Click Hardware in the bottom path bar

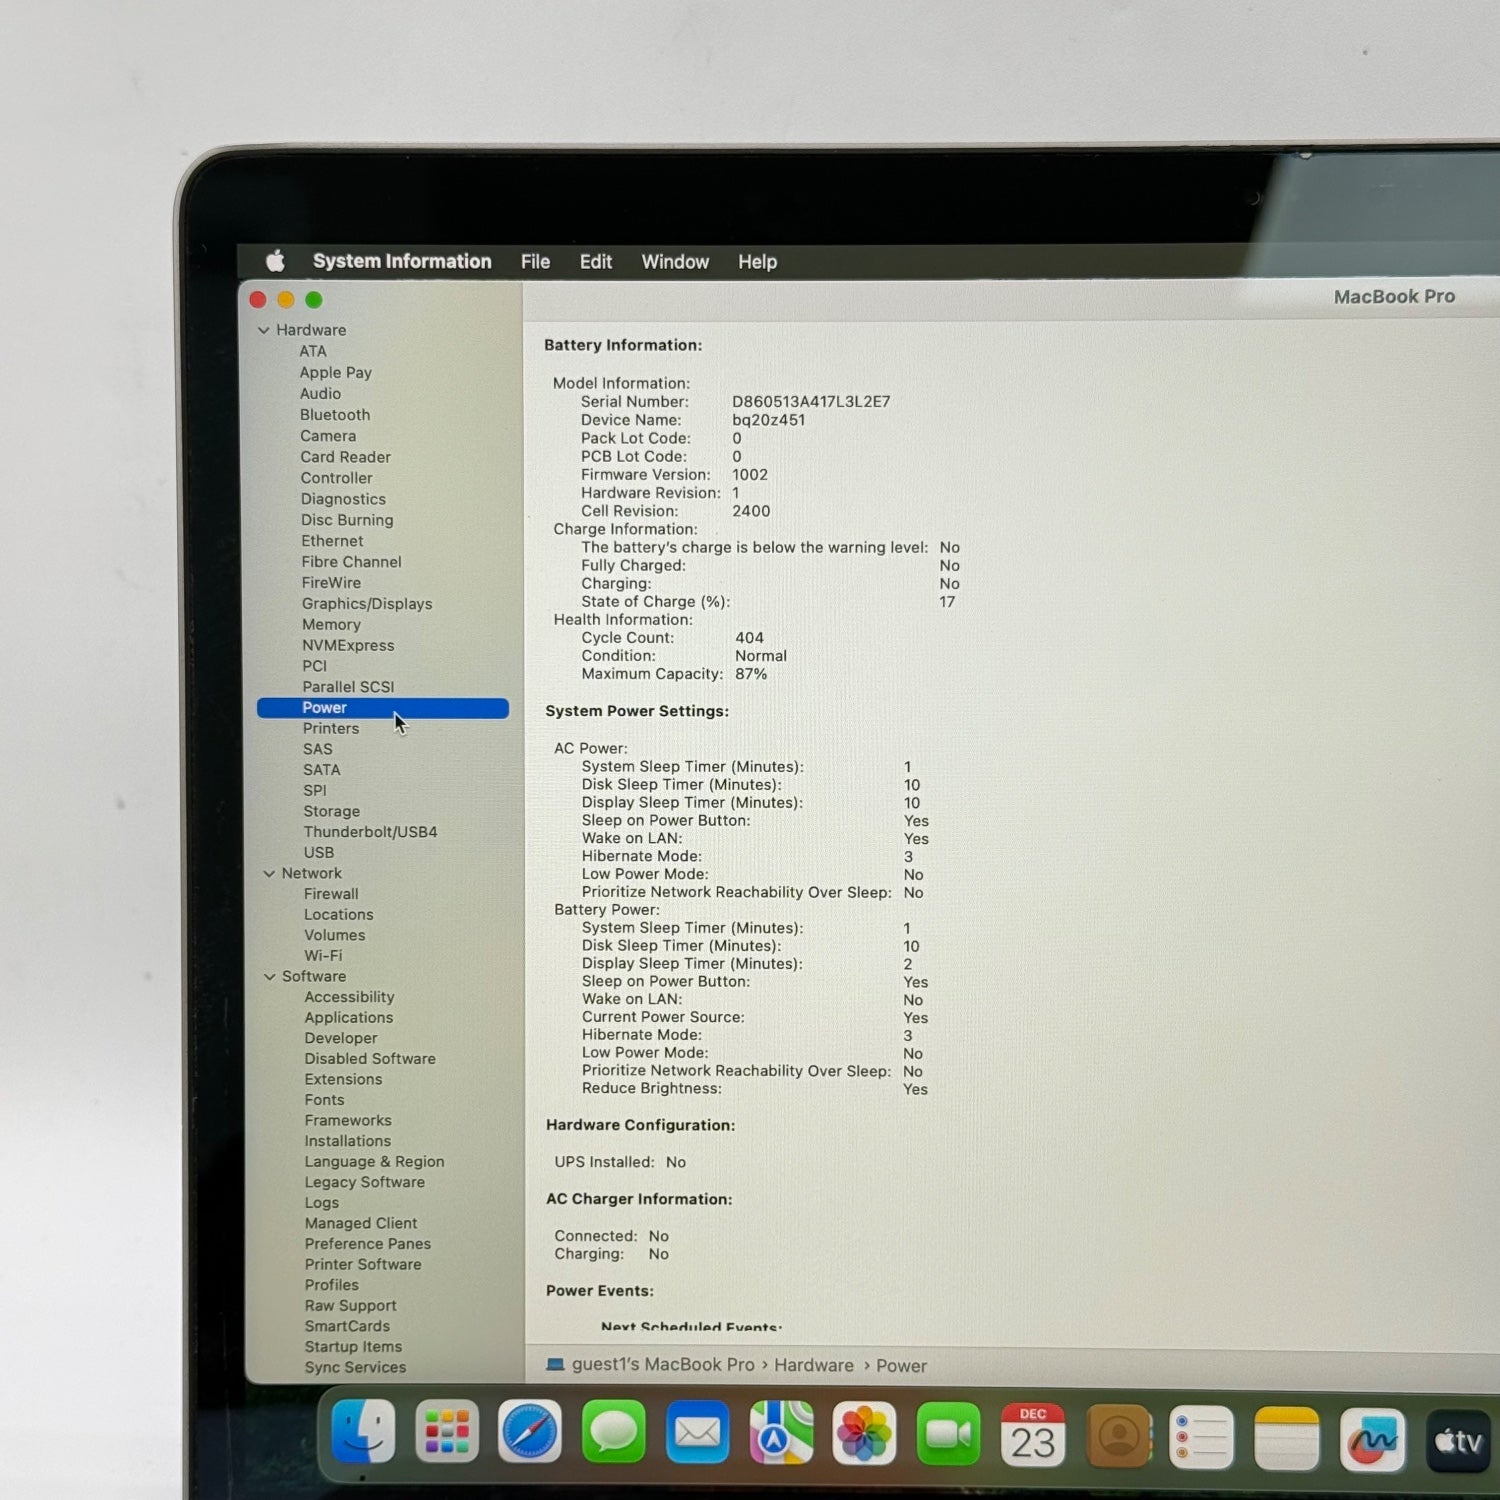tap(813, 1365)
